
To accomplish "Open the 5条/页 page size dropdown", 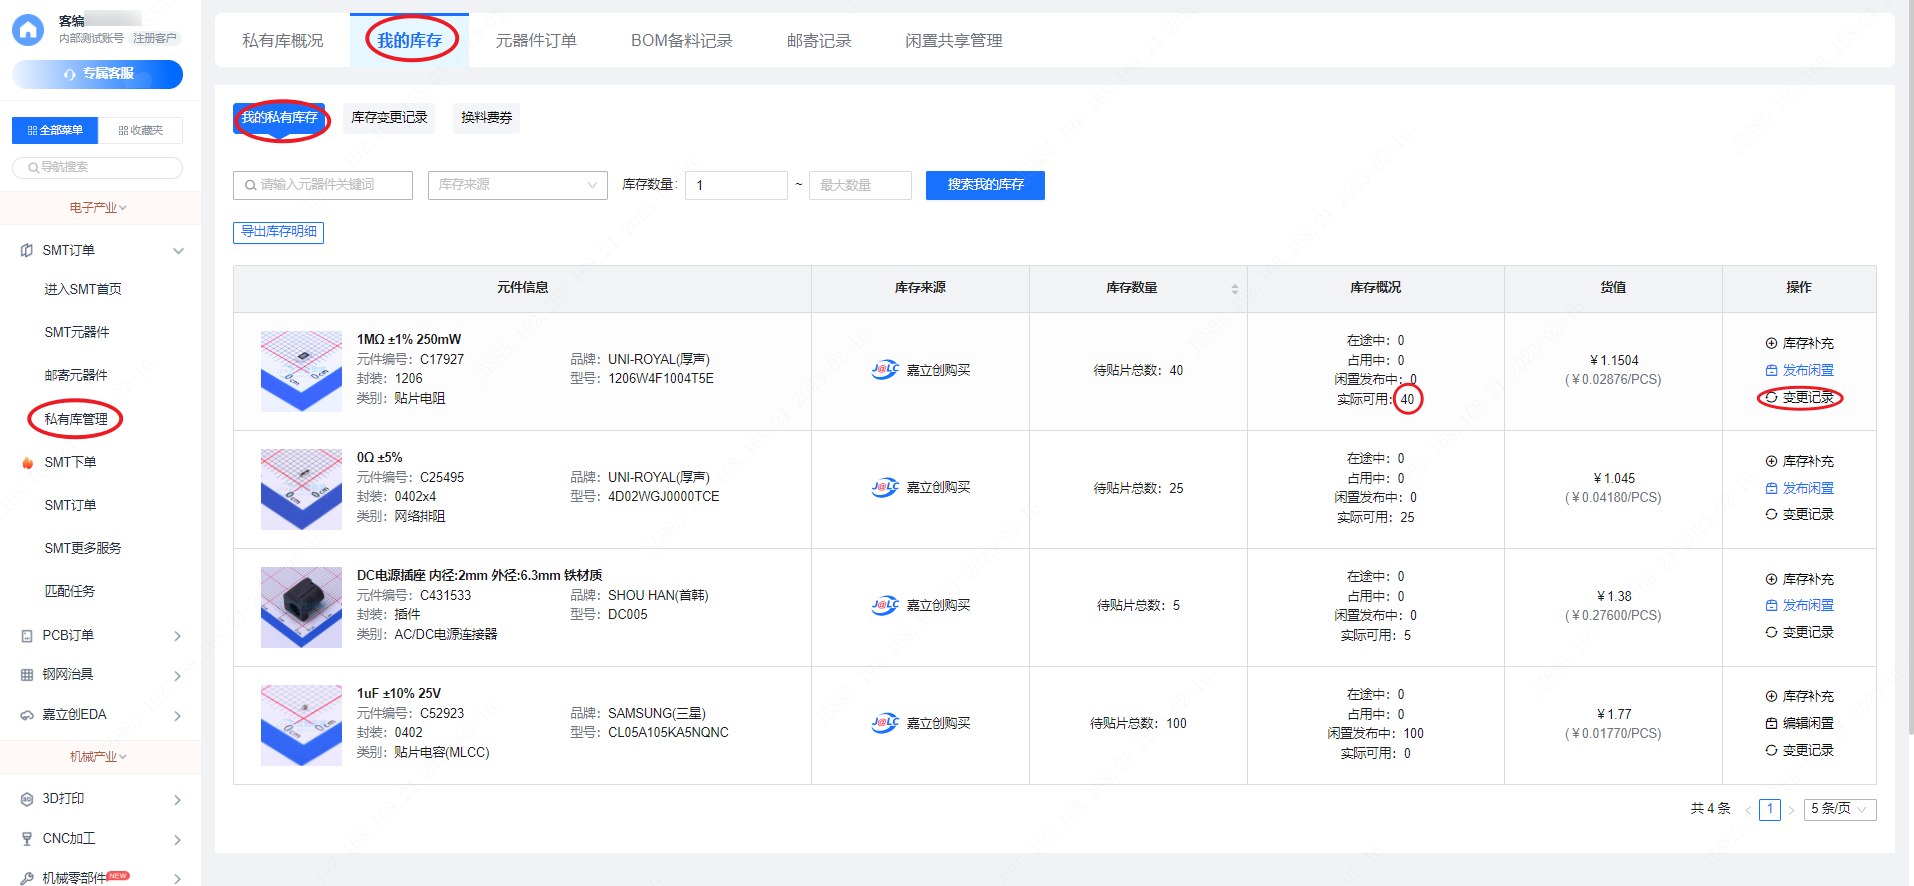I will (1839, 809).
